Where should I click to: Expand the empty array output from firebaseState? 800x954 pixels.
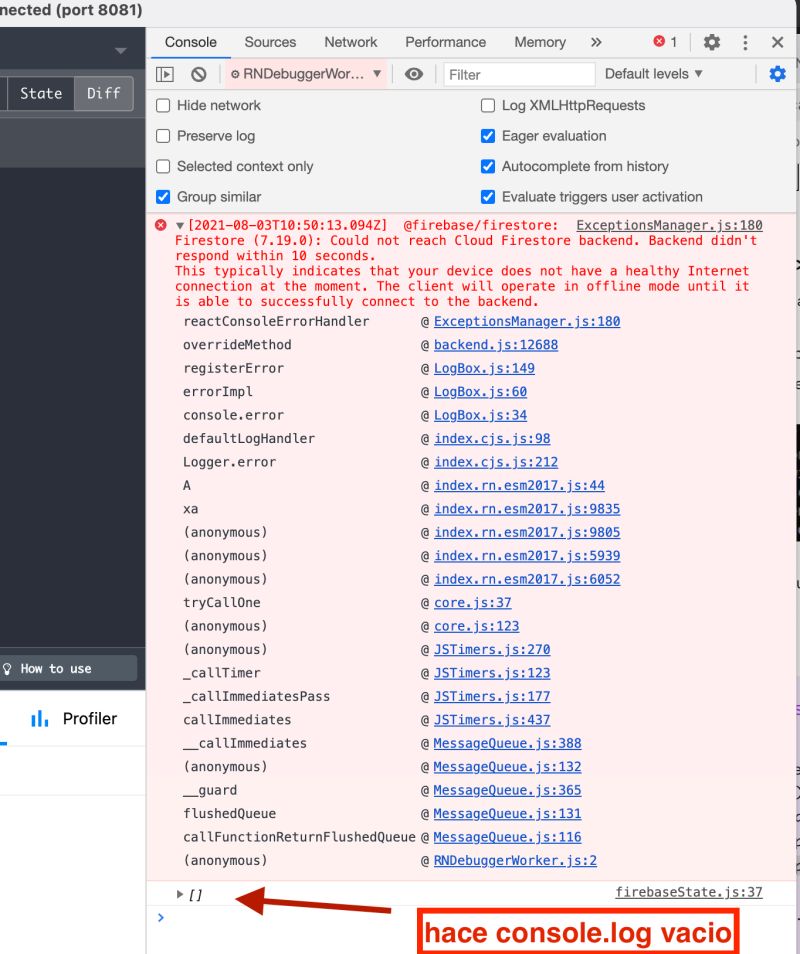(180, 894)
